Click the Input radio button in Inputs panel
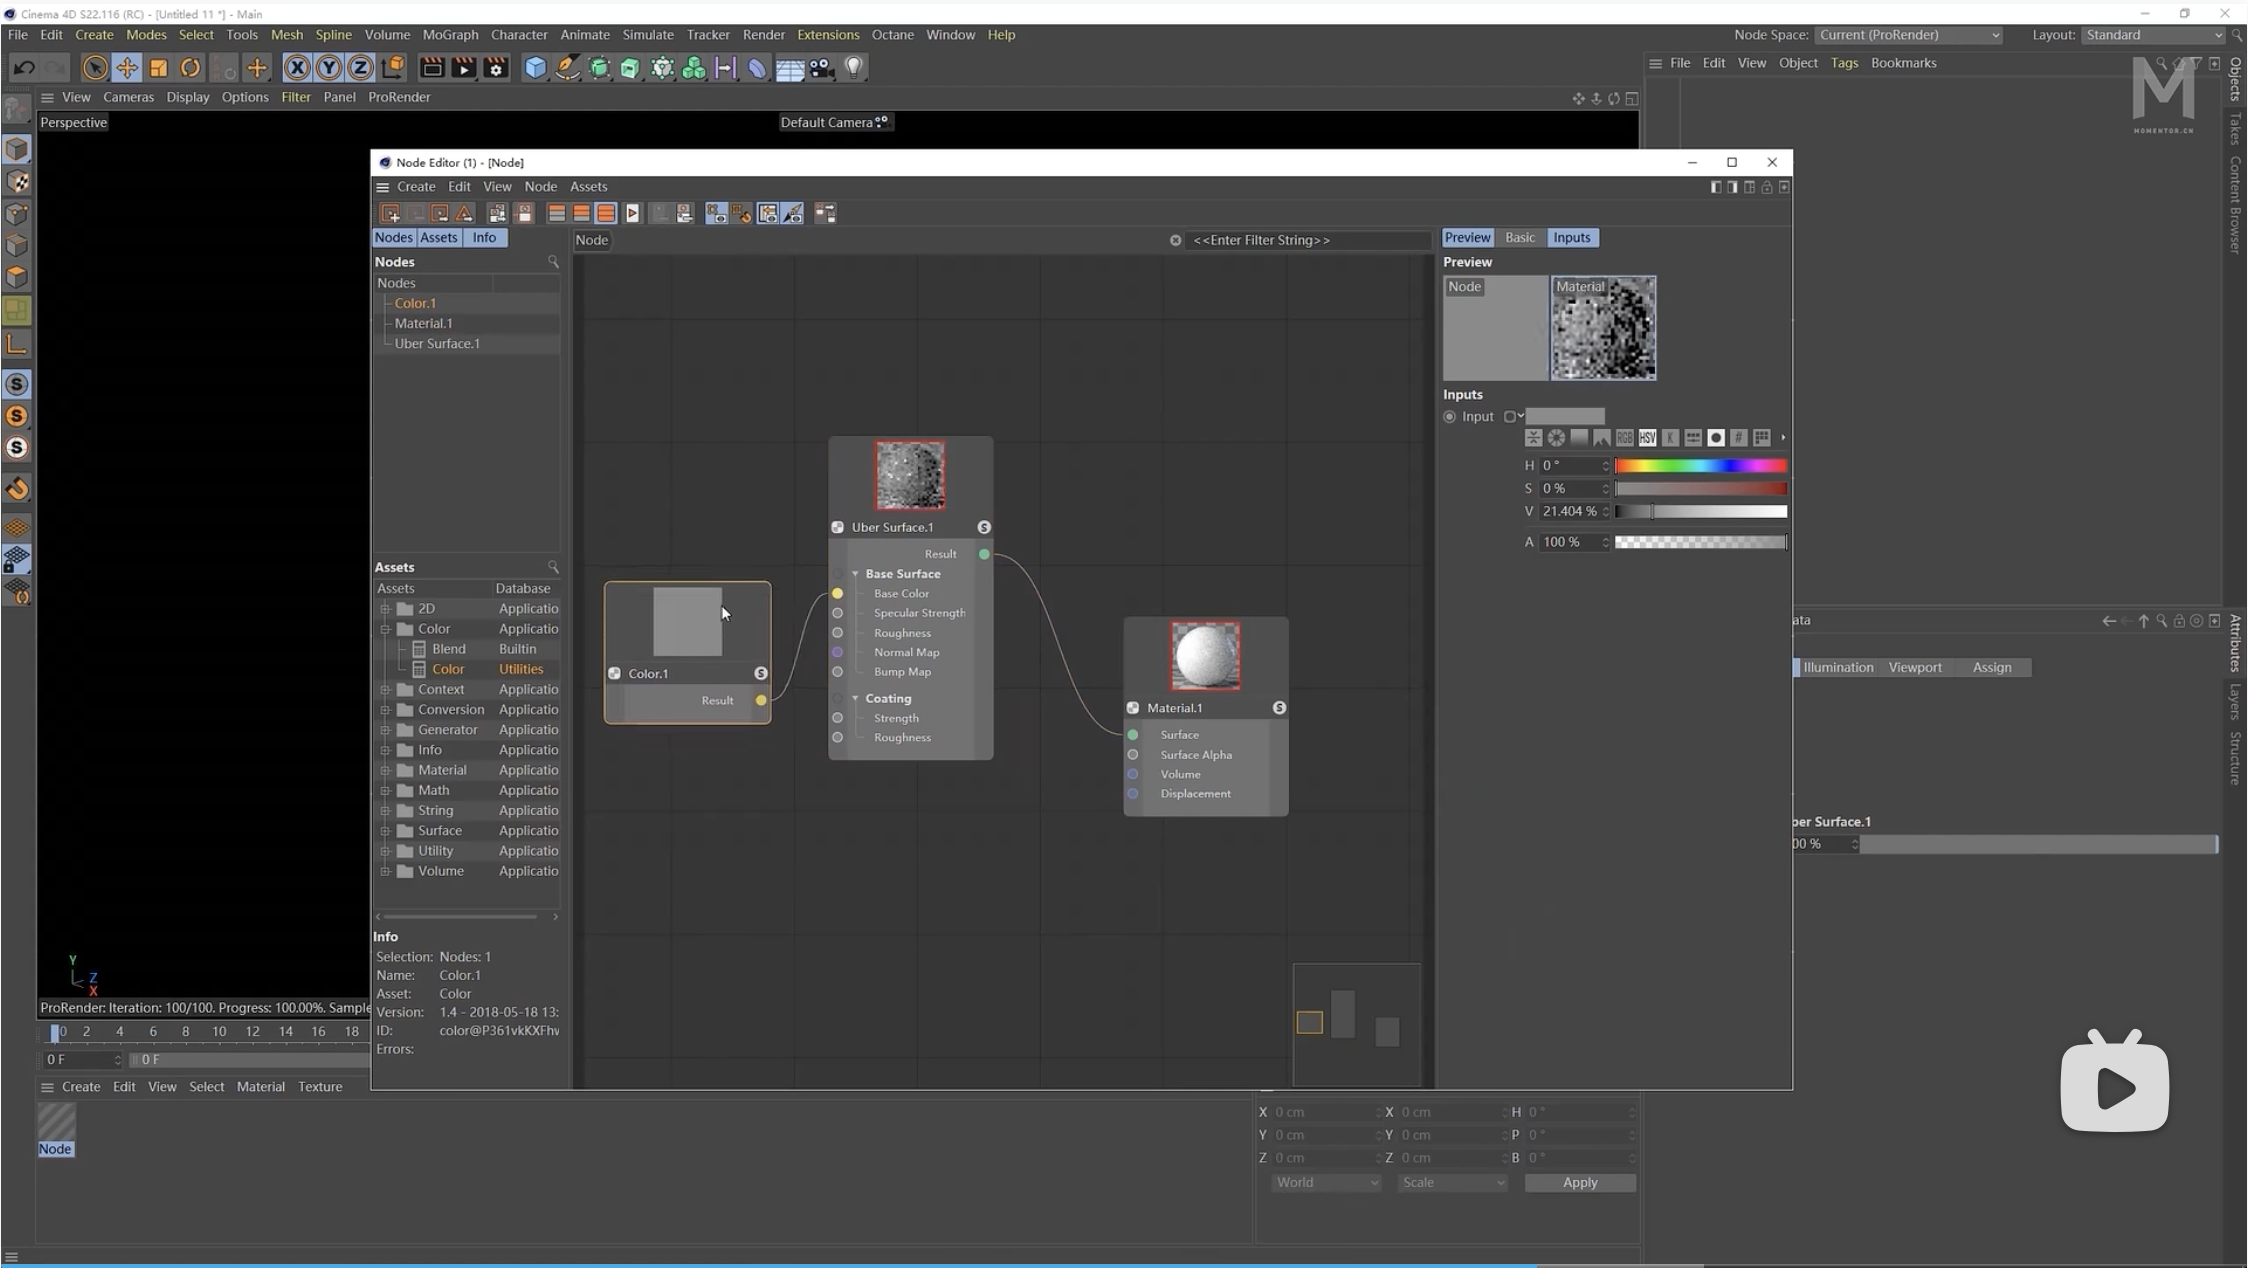 tap(1449, 417)
